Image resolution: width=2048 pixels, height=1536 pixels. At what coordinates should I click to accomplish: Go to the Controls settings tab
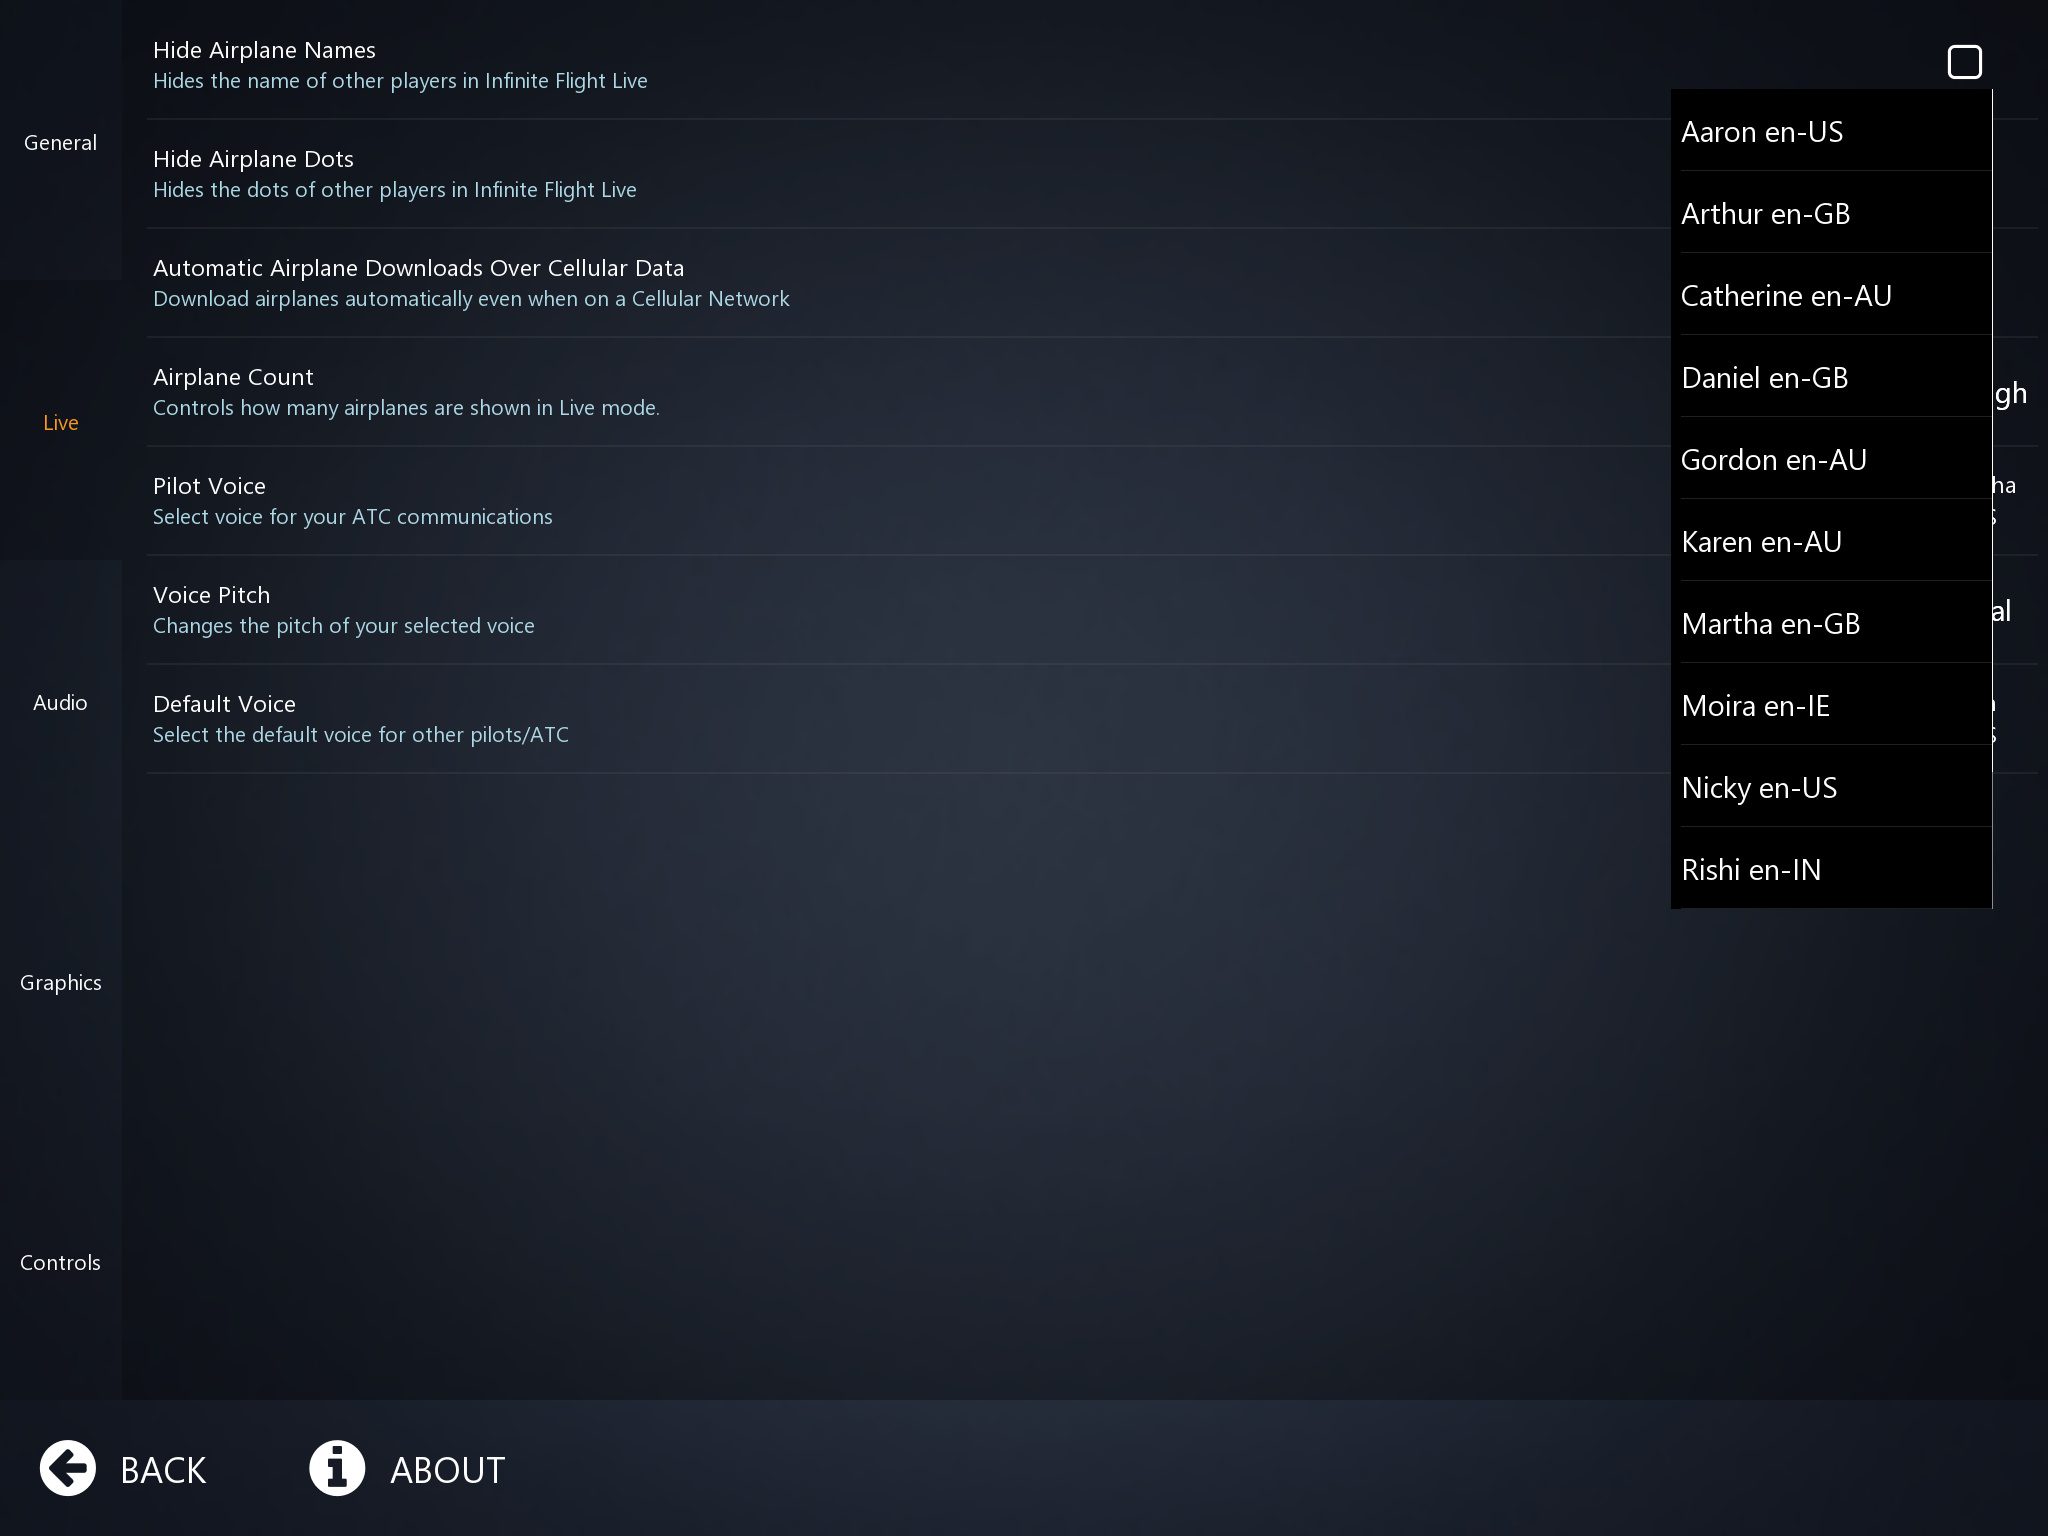coord(61,1263)
